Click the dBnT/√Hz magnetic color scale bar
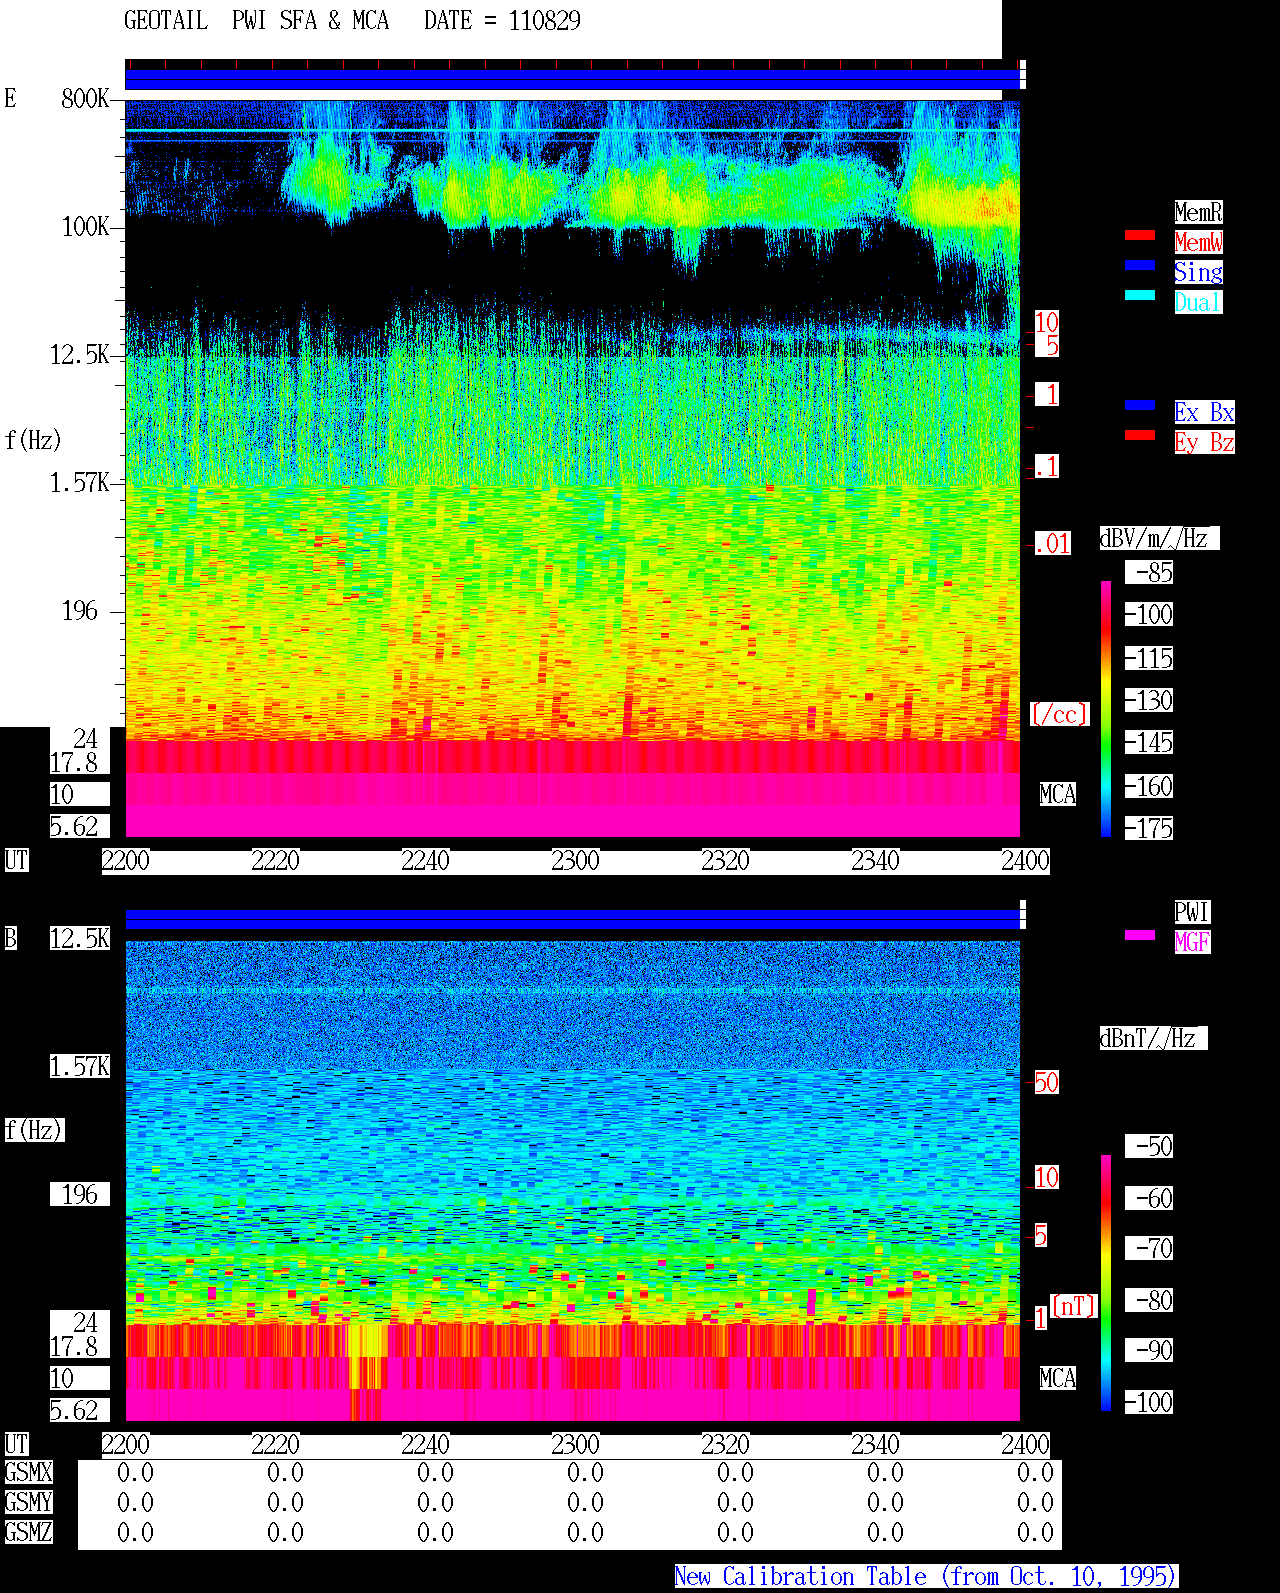 (x=1106, y=1283)
